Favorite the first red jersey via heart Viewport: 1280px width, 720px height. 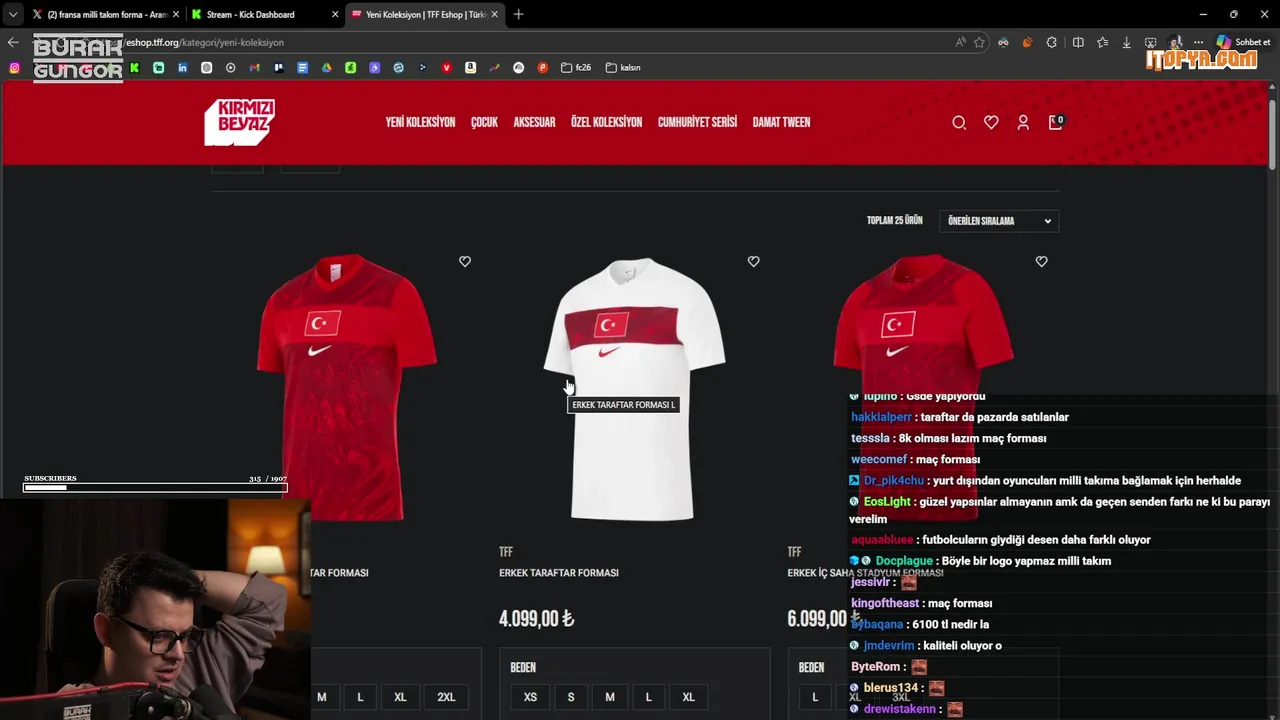pos(465,261)
